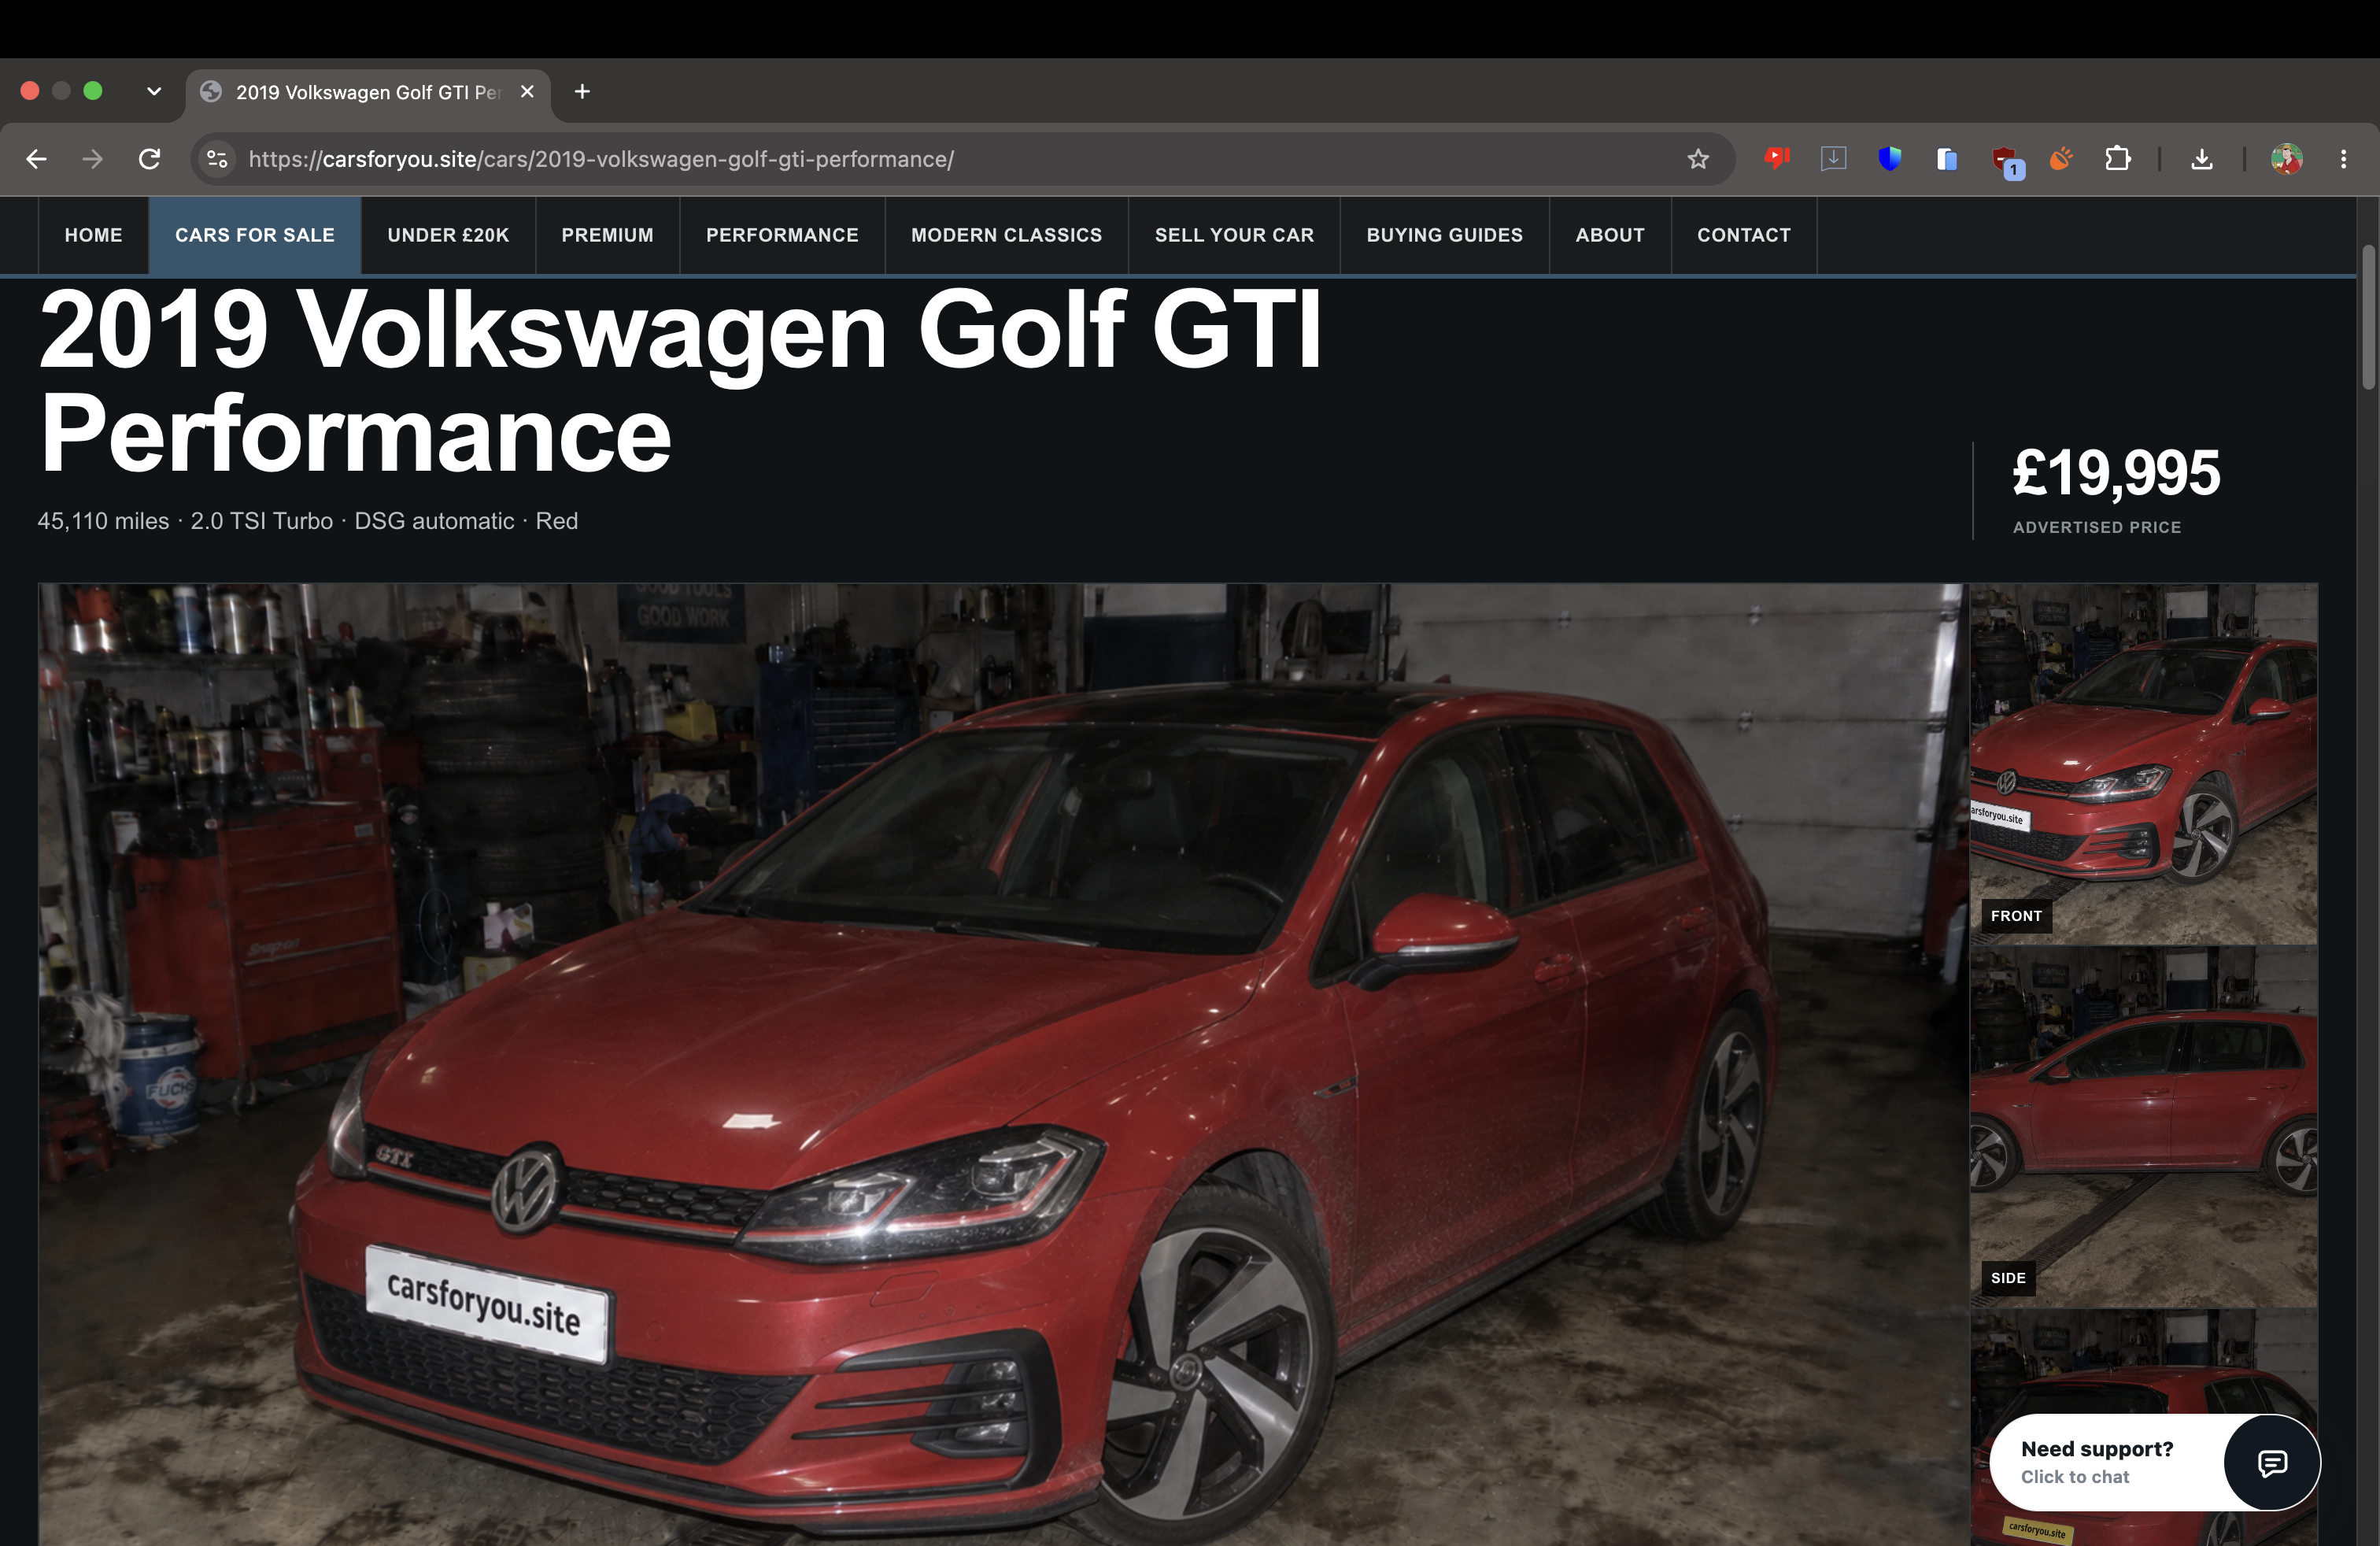Open the red speech-bubble extension icon

[1777, 158]
